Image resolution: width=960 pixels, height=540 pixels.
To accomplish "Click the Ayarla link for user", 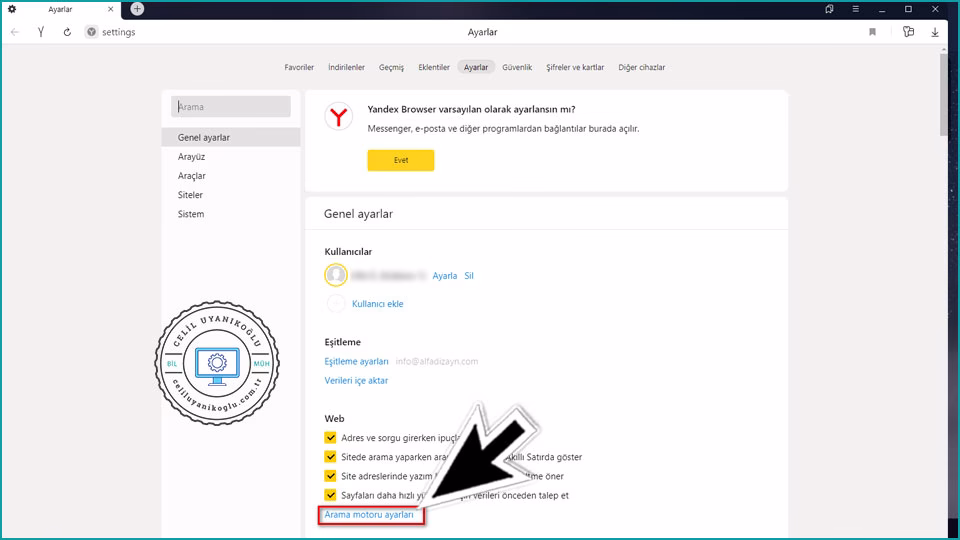I will tap(444, 276).
